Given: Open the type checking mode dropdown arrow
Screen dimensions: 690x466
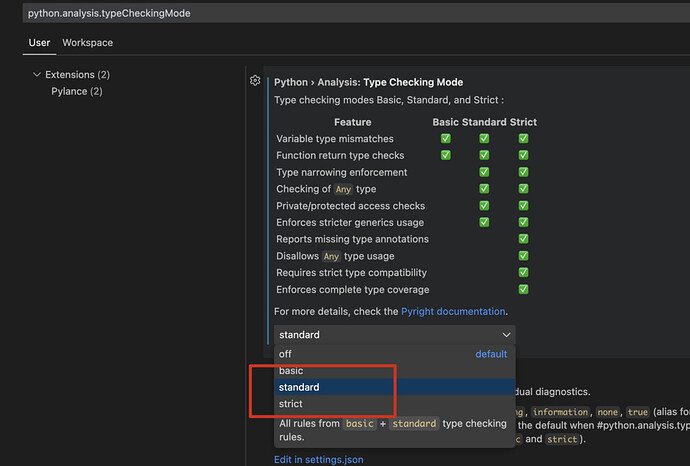Looking at the screenshot, I should [506, 335].
